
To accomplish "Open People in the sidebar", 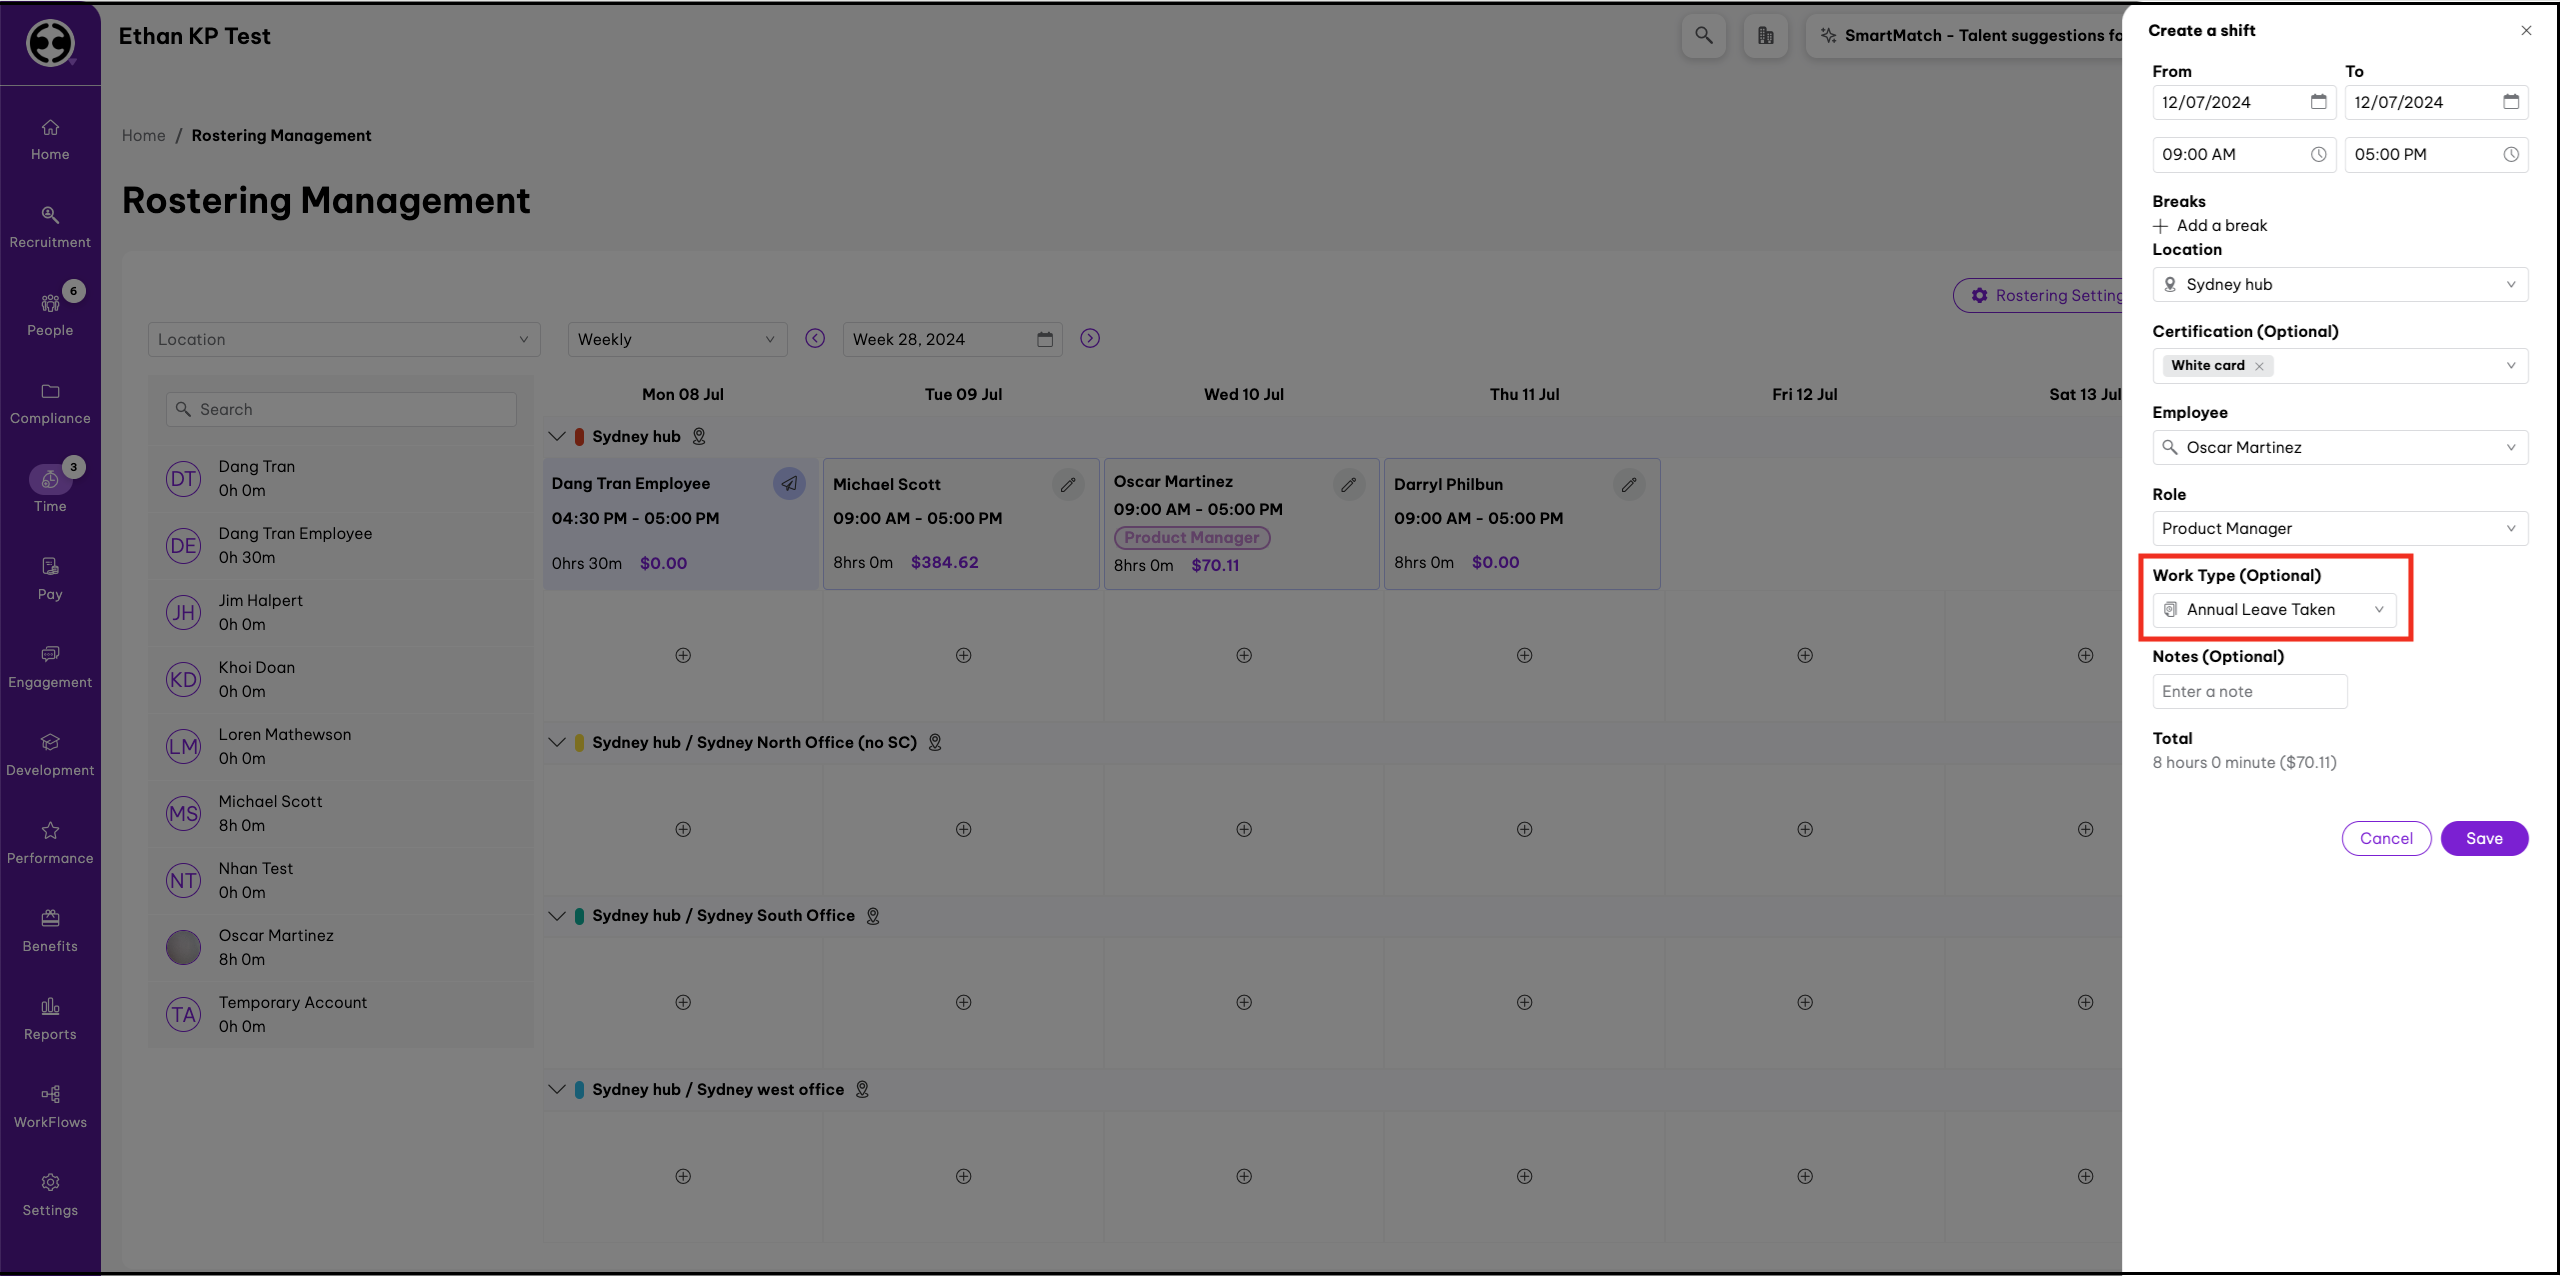I will (x=50, y=314).
